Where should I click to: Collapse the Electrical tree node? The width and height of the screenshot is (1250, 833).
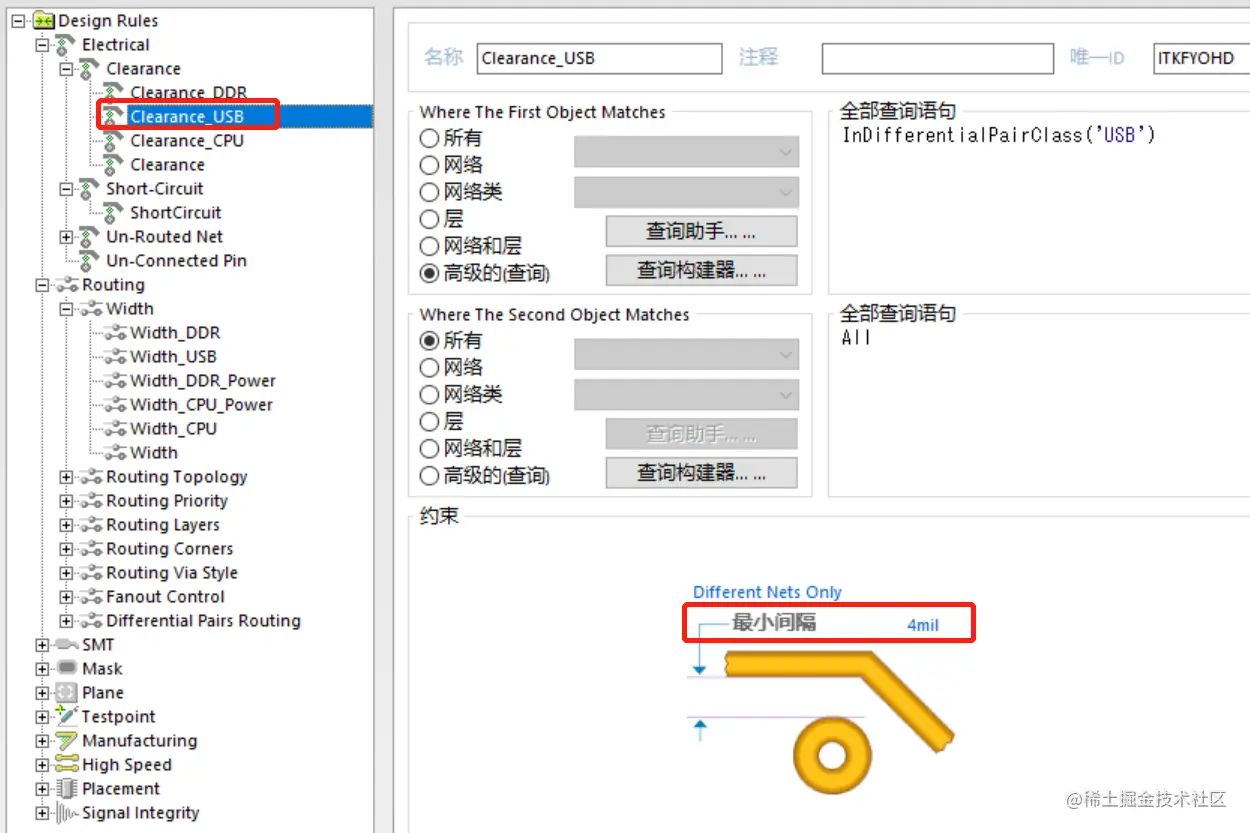point(42,44)
